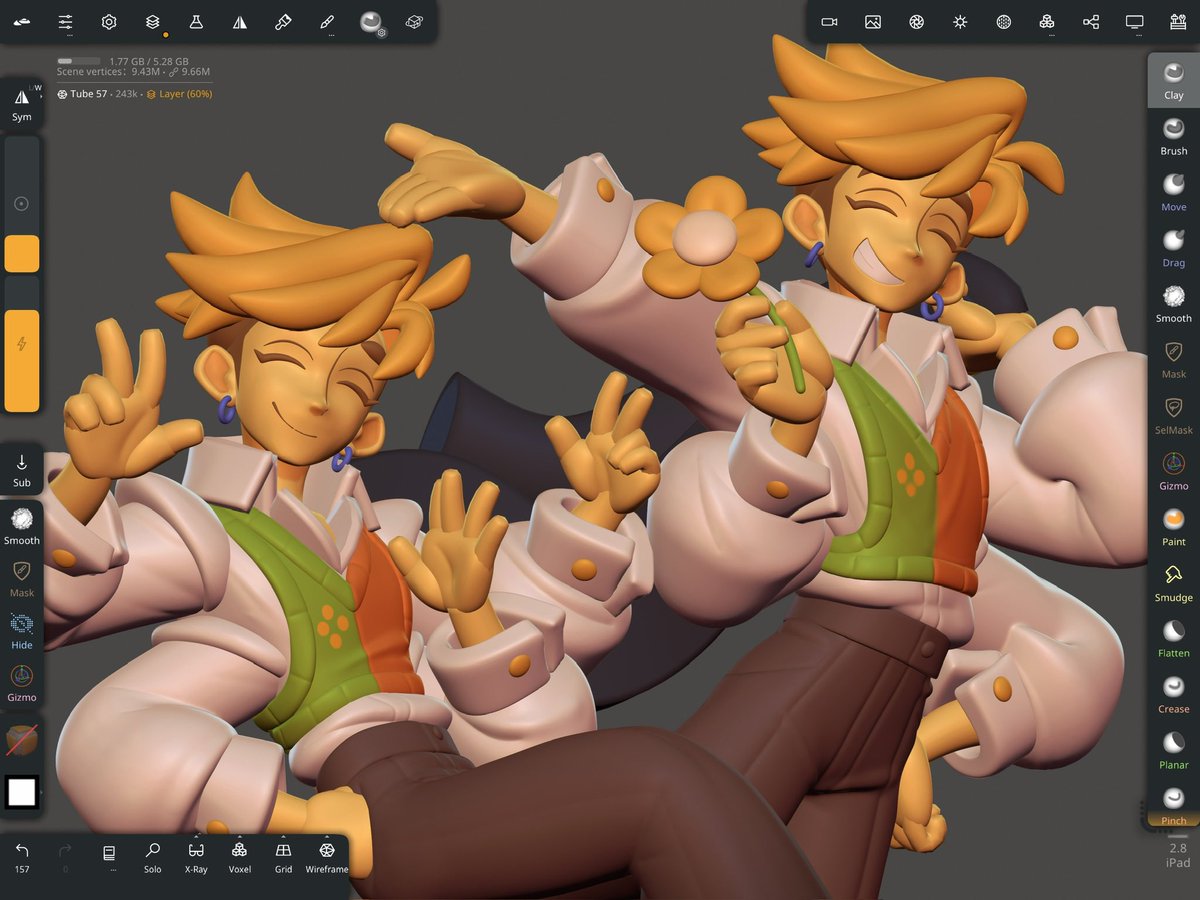This screenshot has height=900, width=1200.
Task: Adjust the radius slider with the circle icon
Action: [21, 204]
